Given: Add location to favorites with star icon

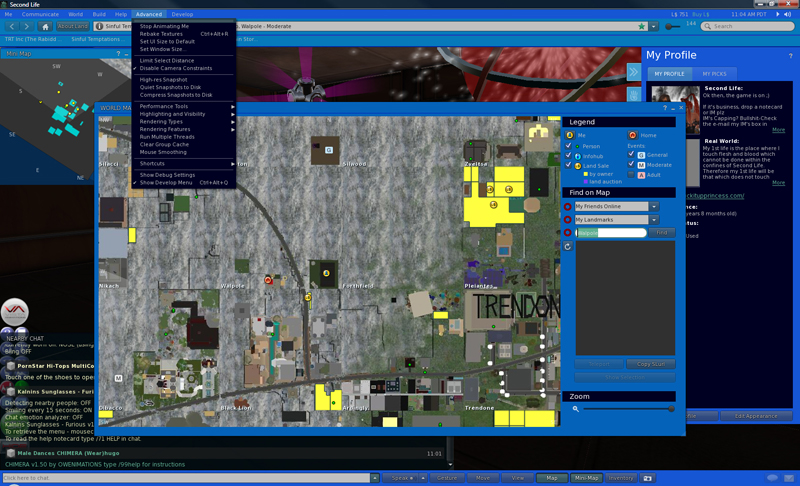Looking at the screenshot, I should [642, 27].
